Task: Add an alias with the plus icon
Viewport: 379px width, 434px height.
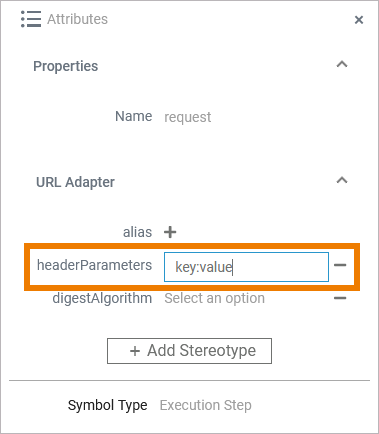Action: coord(170,232)
